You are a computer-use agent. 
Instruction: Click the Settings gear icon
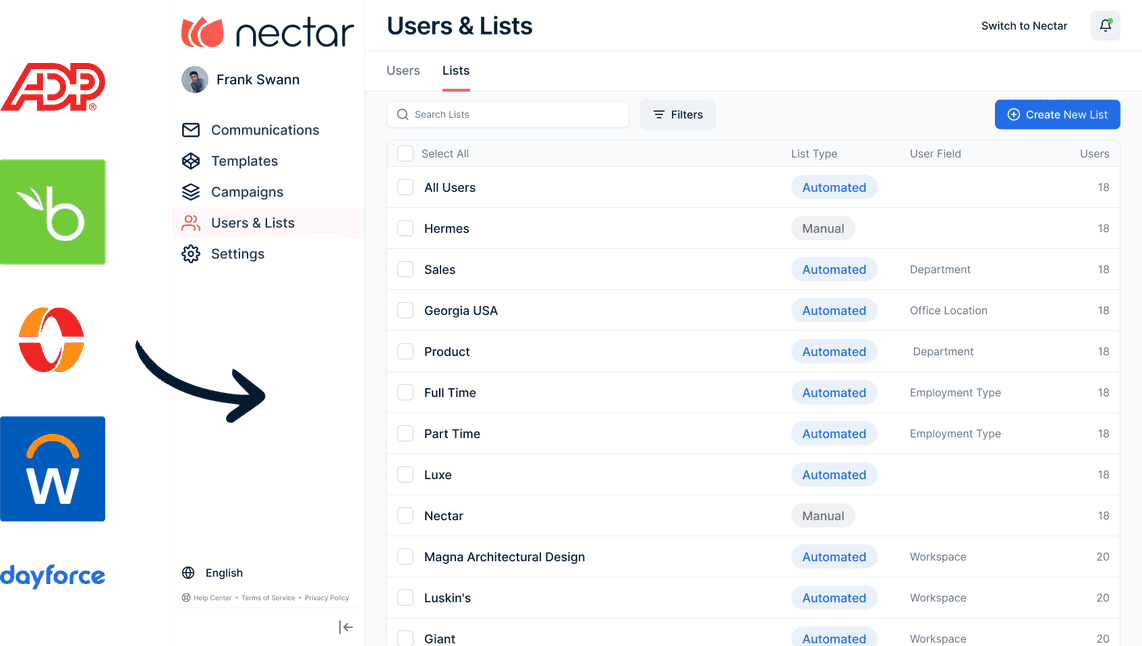[x=191, y=253]
